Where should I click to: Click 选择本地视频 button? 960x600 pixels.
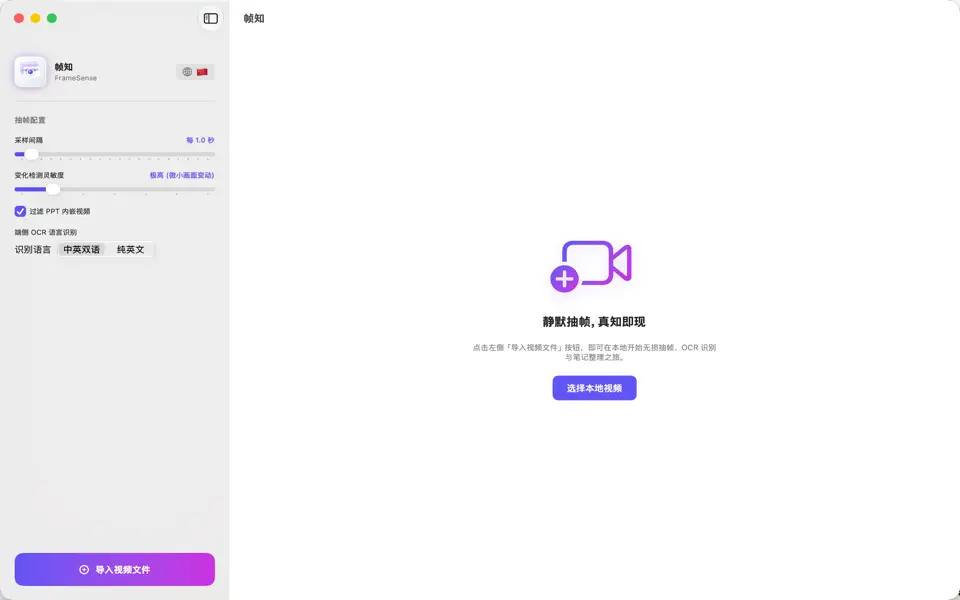click(x=594, y=388)
